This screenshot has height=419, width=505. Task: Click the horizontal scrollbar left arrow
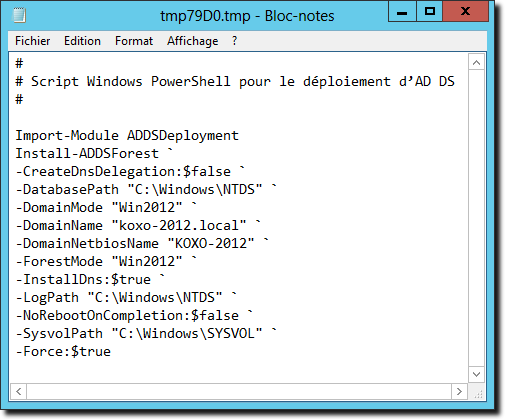pos(19,391)
